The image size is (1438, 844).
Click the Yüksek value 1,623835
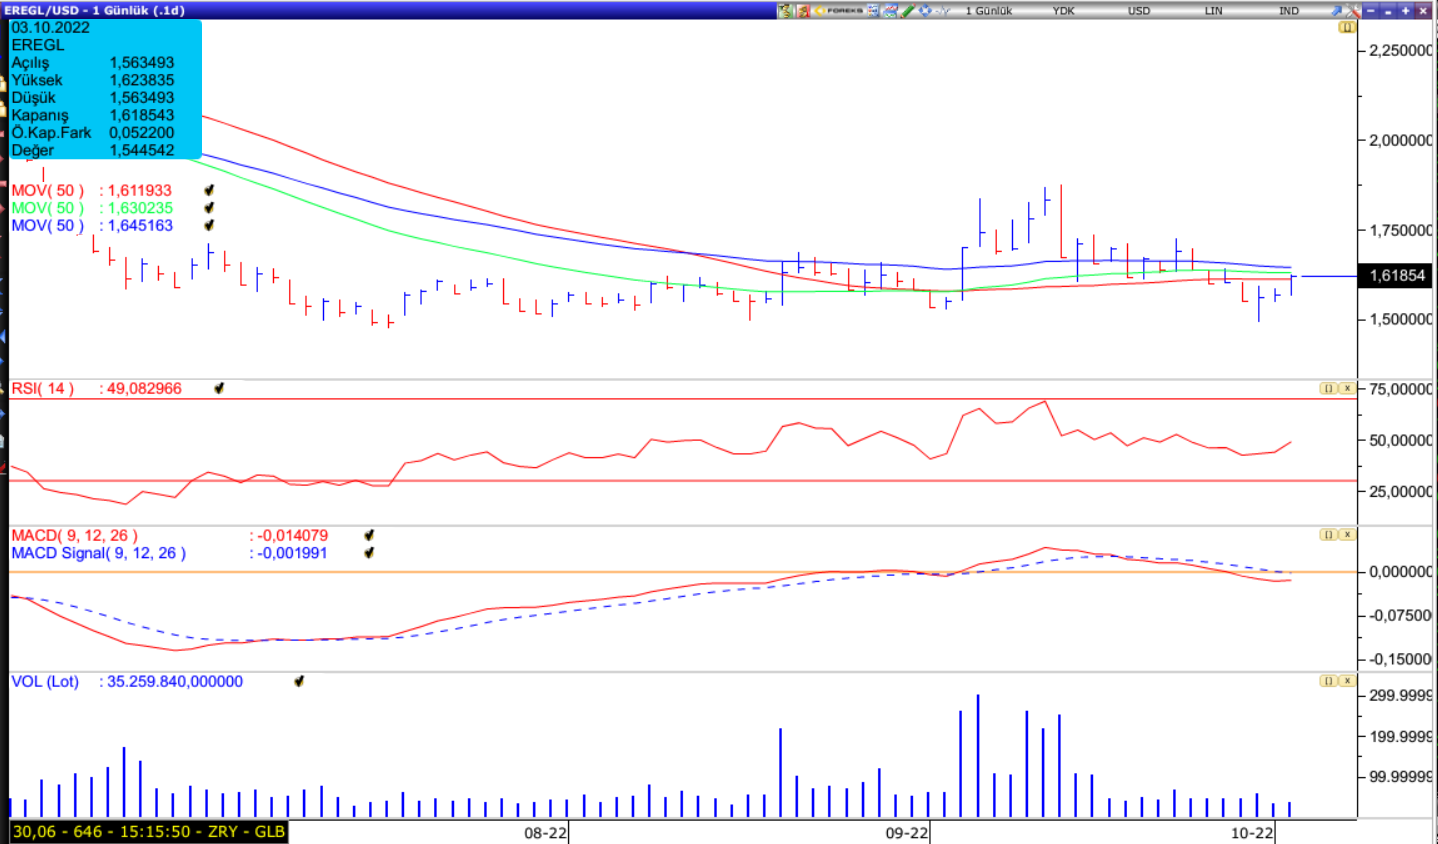point(142,80)
